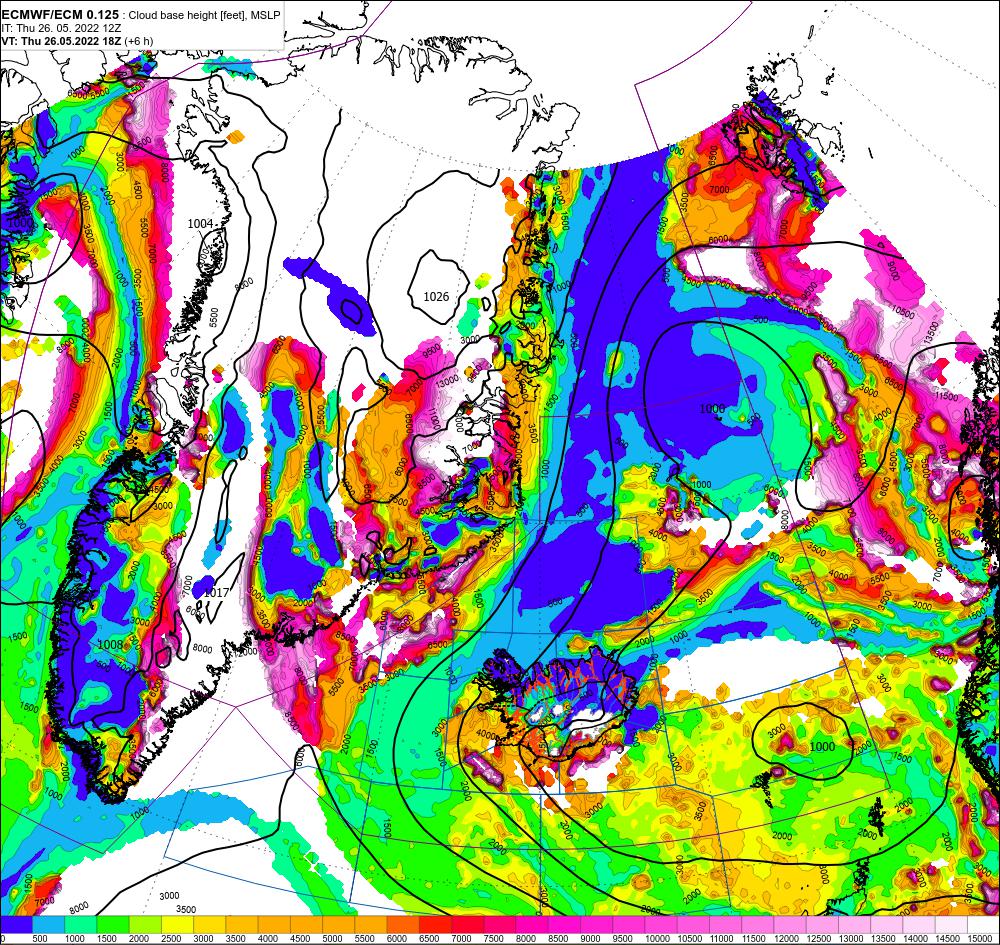Pick the legend swatch between 14500 and 15000
Image resolution: width=1000 pixels, height=945 pixels.
(x=952, y=926)
